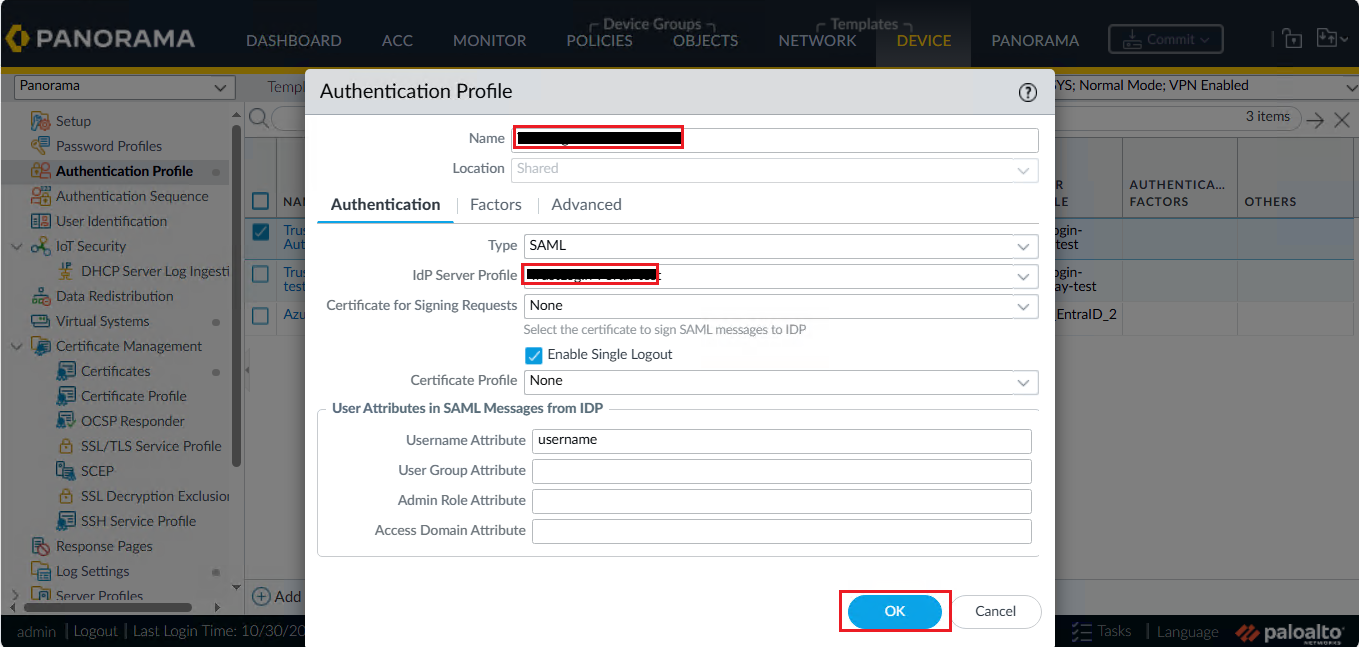Click OK to save the profile
The image size is (1359, 647).
point(894,611)
